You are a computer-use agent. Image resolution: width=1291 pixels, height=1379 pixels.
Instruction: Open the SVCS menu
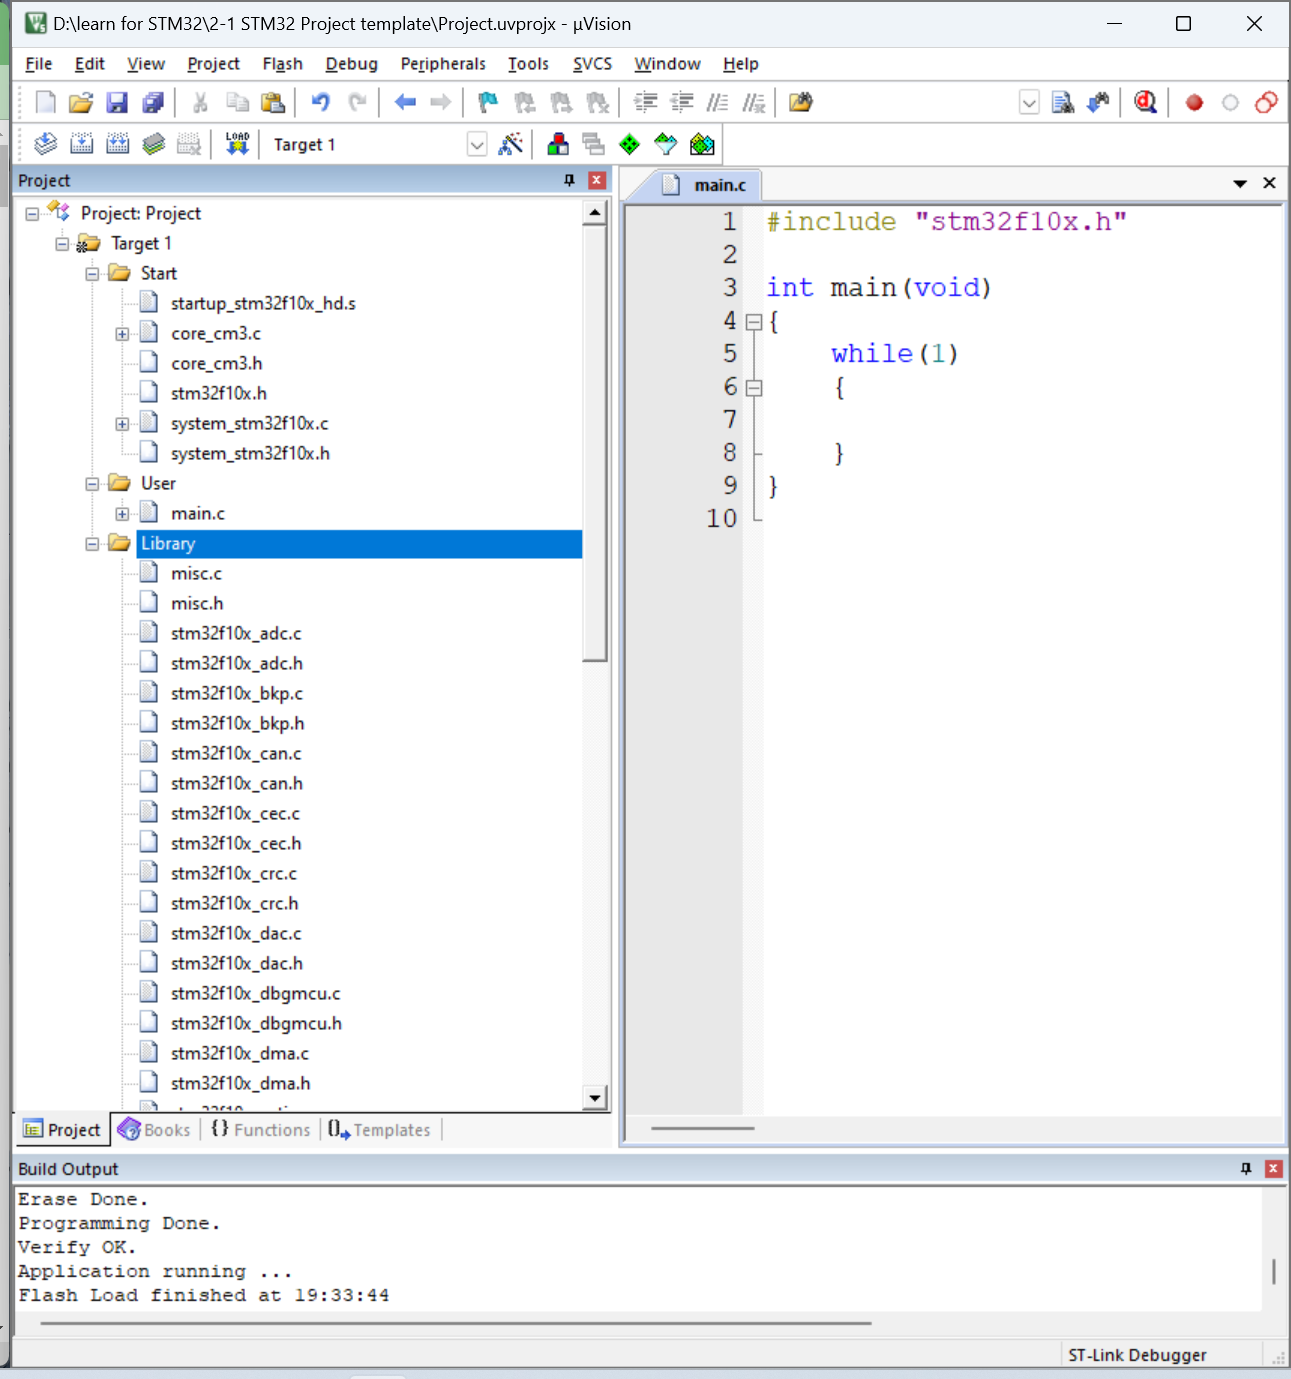tap(592, 64)
